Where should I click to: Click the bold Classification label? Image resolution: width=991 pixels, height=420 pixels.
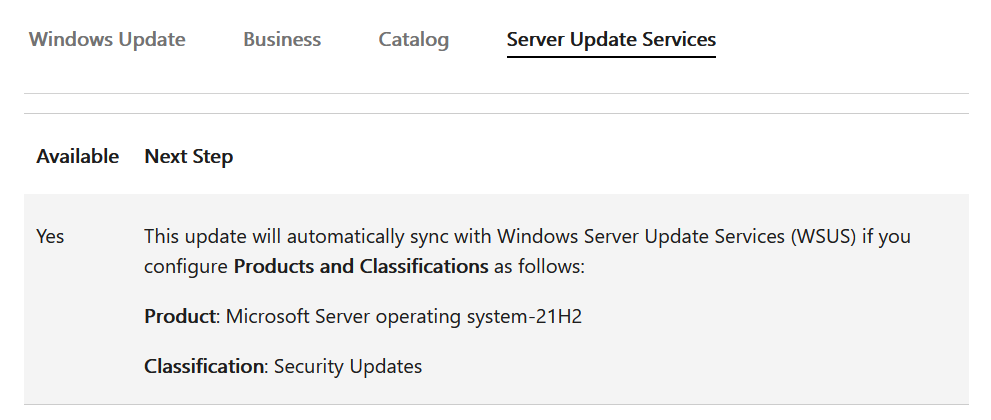click(203, 367)
